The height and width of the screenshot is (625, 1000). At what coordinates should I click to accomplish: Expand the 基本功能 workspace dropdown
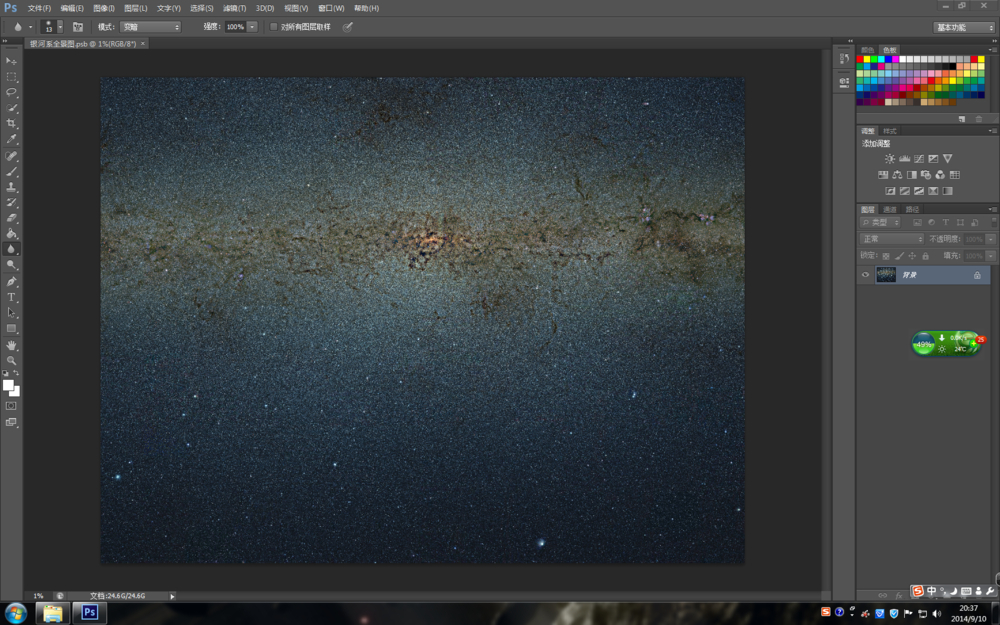(964, 27)
